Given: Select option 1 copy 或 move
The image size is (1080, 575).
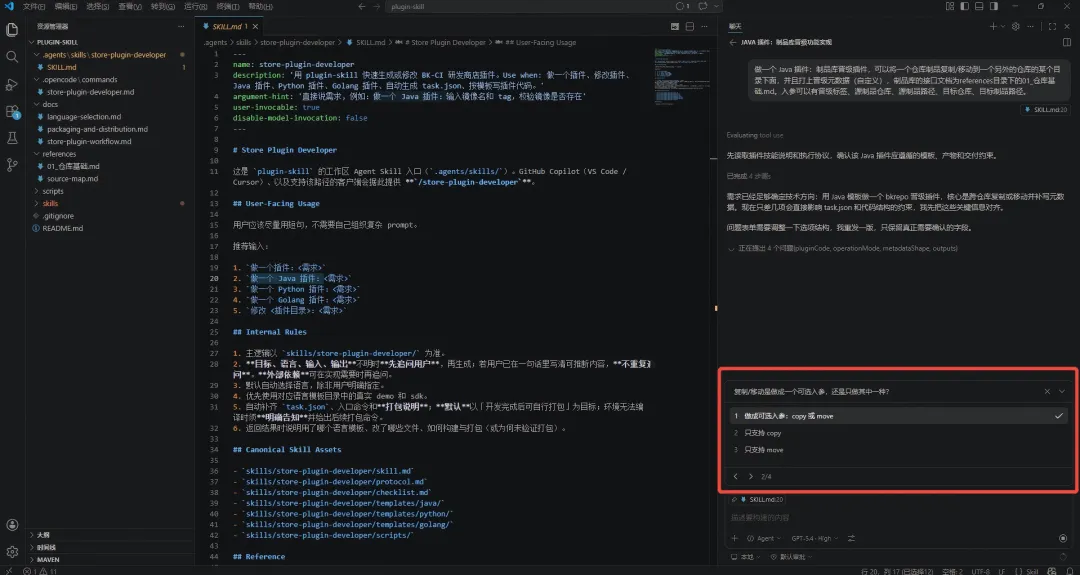Looking at the screenshot, I should (898, 416).
